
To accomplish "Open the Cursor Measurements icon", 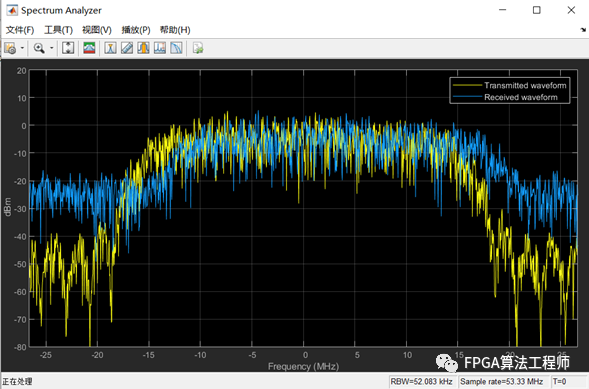I will 110,48.
